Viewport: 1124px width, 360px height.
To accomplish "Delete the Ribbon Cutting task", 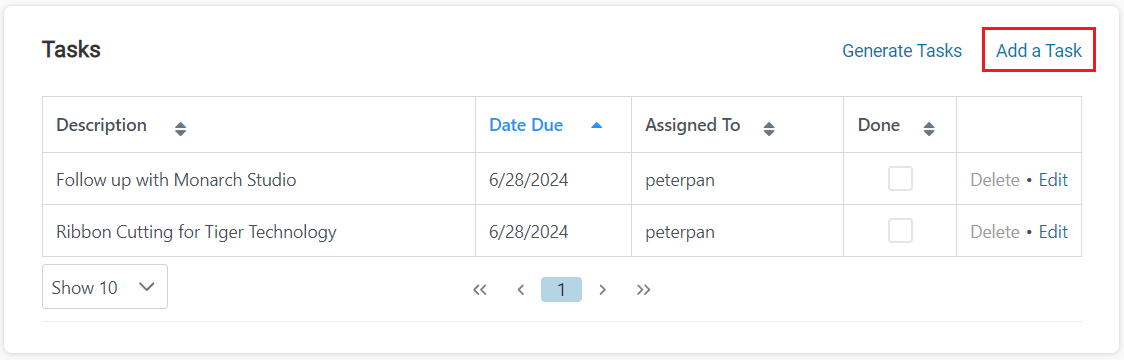I will pyautogui.click(x=995, y=232).
